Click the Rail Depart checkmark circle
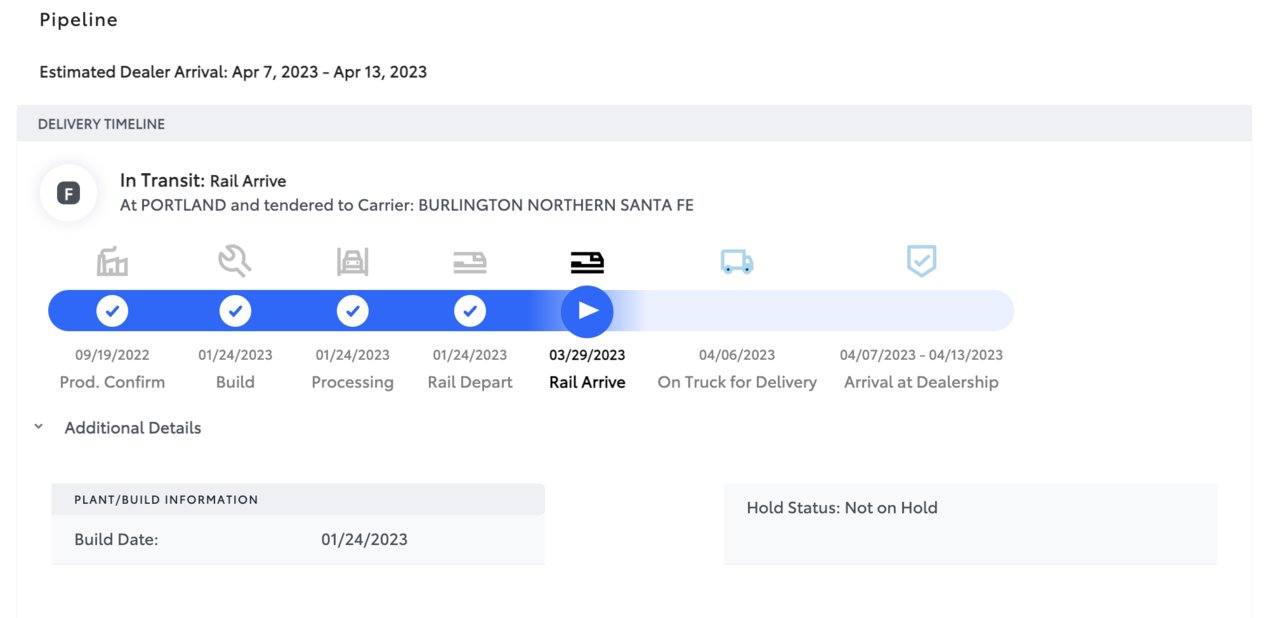 pyautogui.click(x=470, y=311)
